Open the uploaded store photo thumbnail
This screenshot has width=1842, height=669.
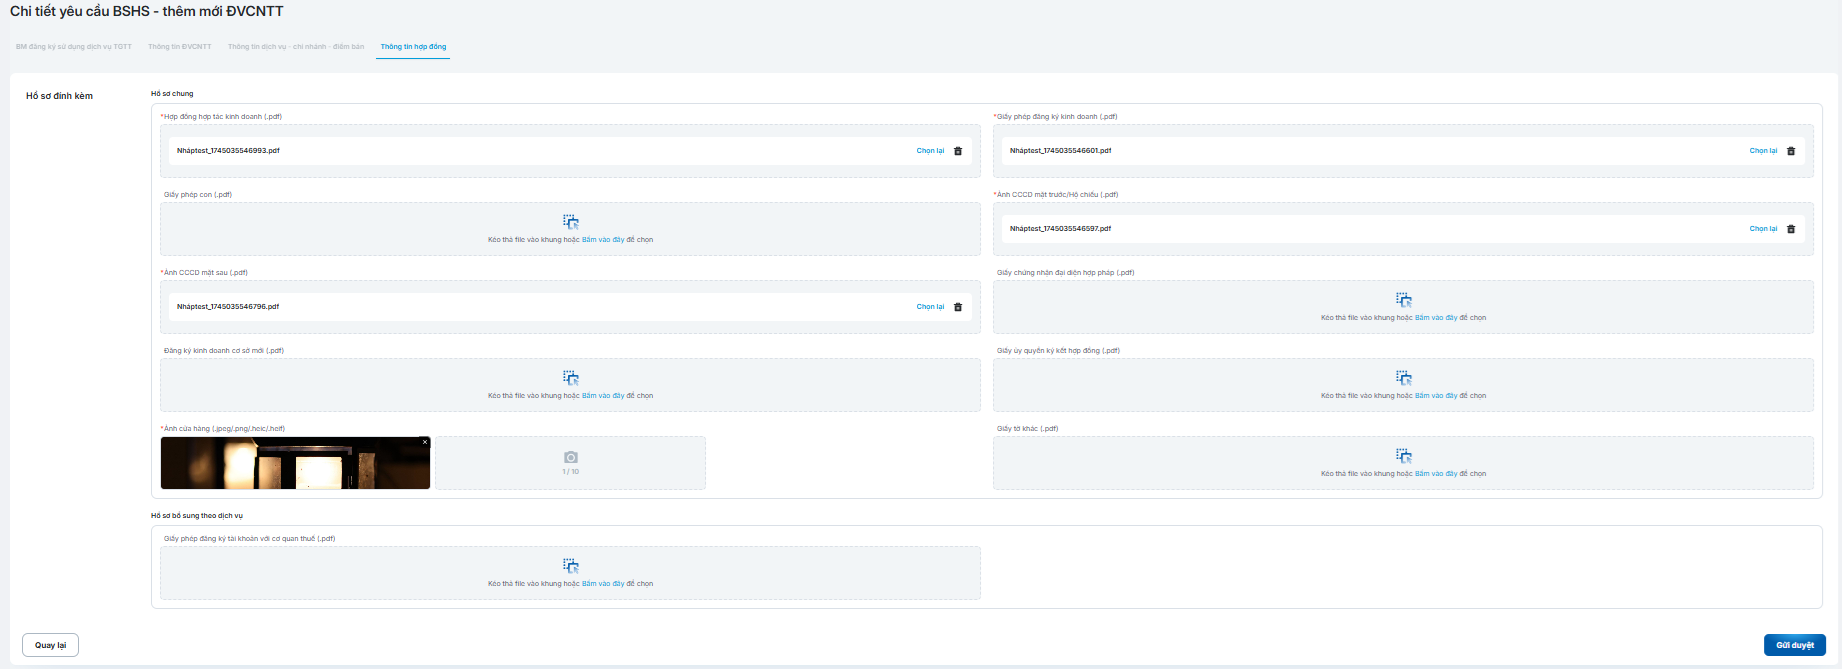coord(295,463)
